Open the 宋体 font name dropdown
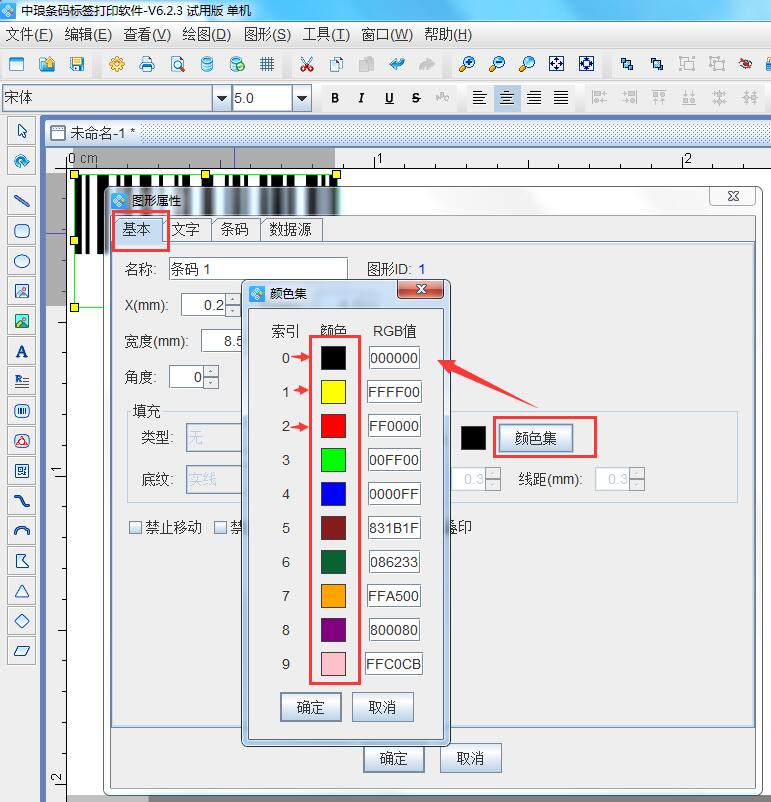The width and height of the screenshot is (771, 802). (x=221, y=98)
